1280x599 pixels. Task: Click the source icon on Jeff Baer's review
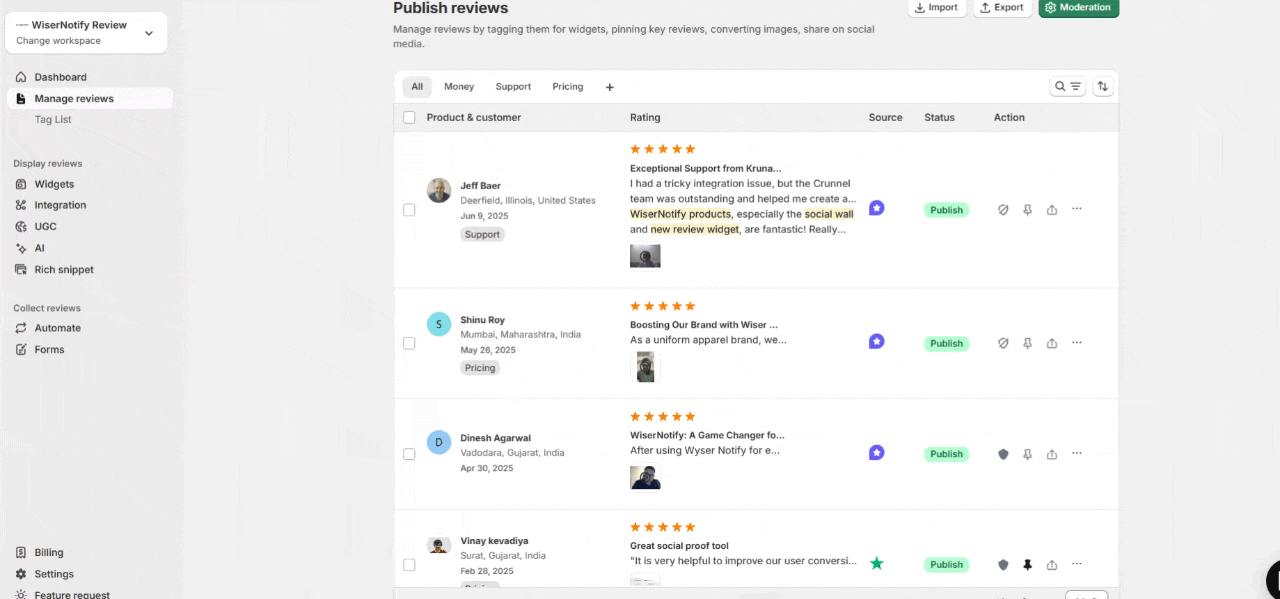click(x=877, y=208)
